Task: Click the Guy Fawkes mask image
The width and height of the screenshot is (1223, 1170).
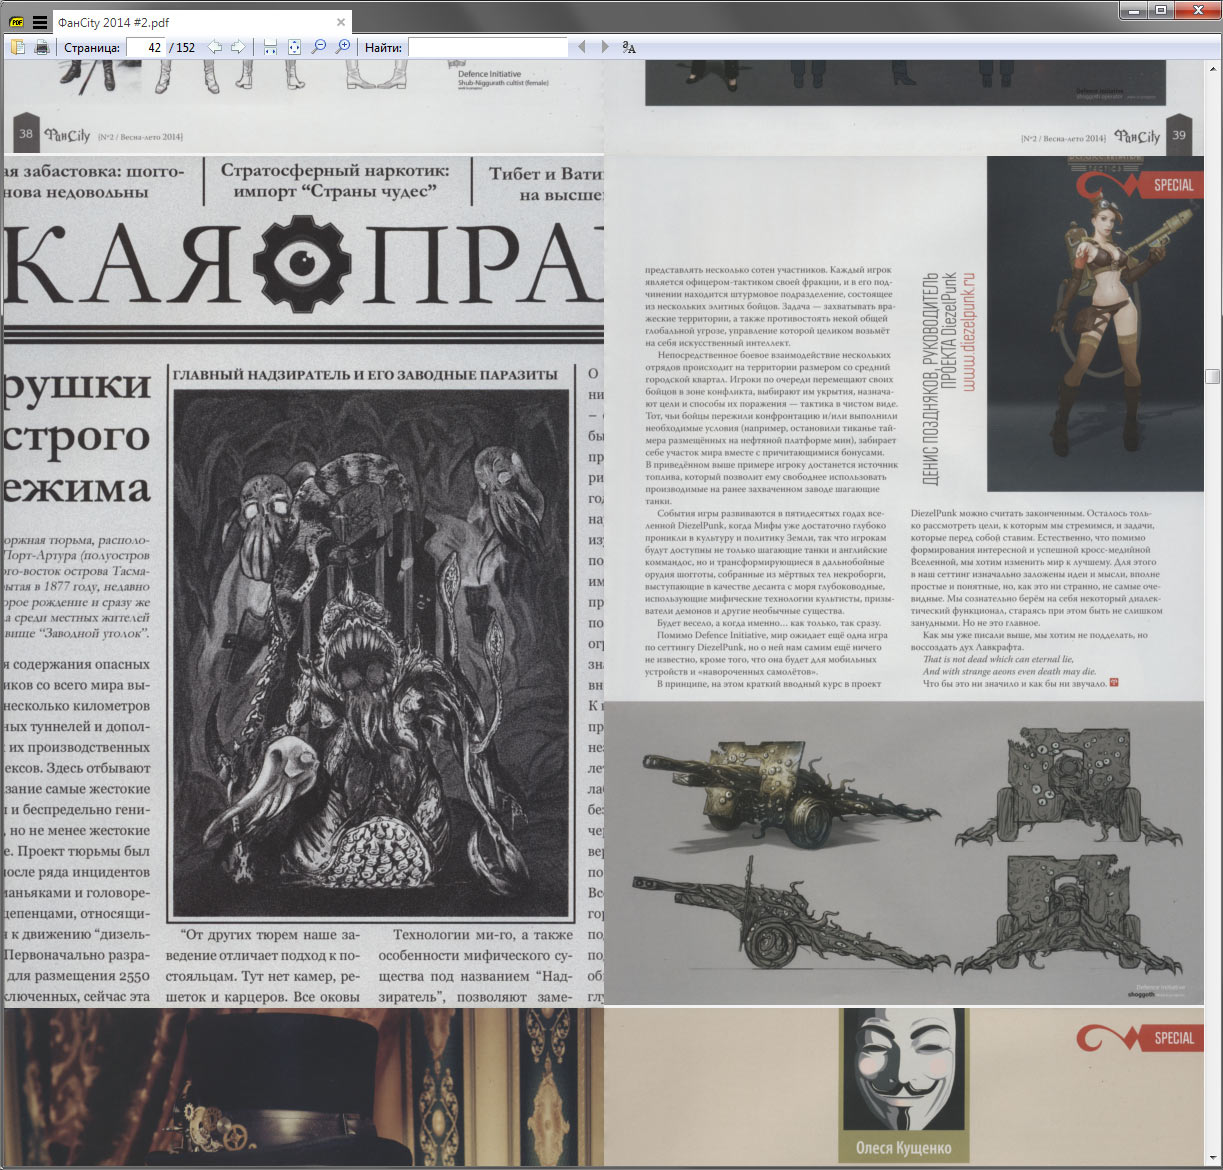Action: point(904,1070)
